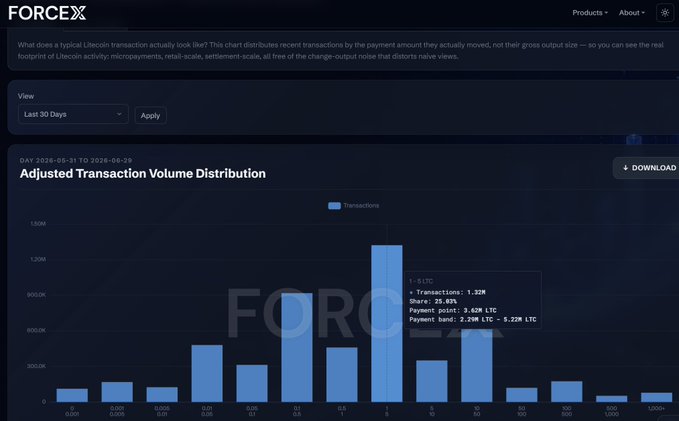Click the tooltip Payment band line
Image resolution: width=679 pixels, height=421 pixels.
(473, 320)
